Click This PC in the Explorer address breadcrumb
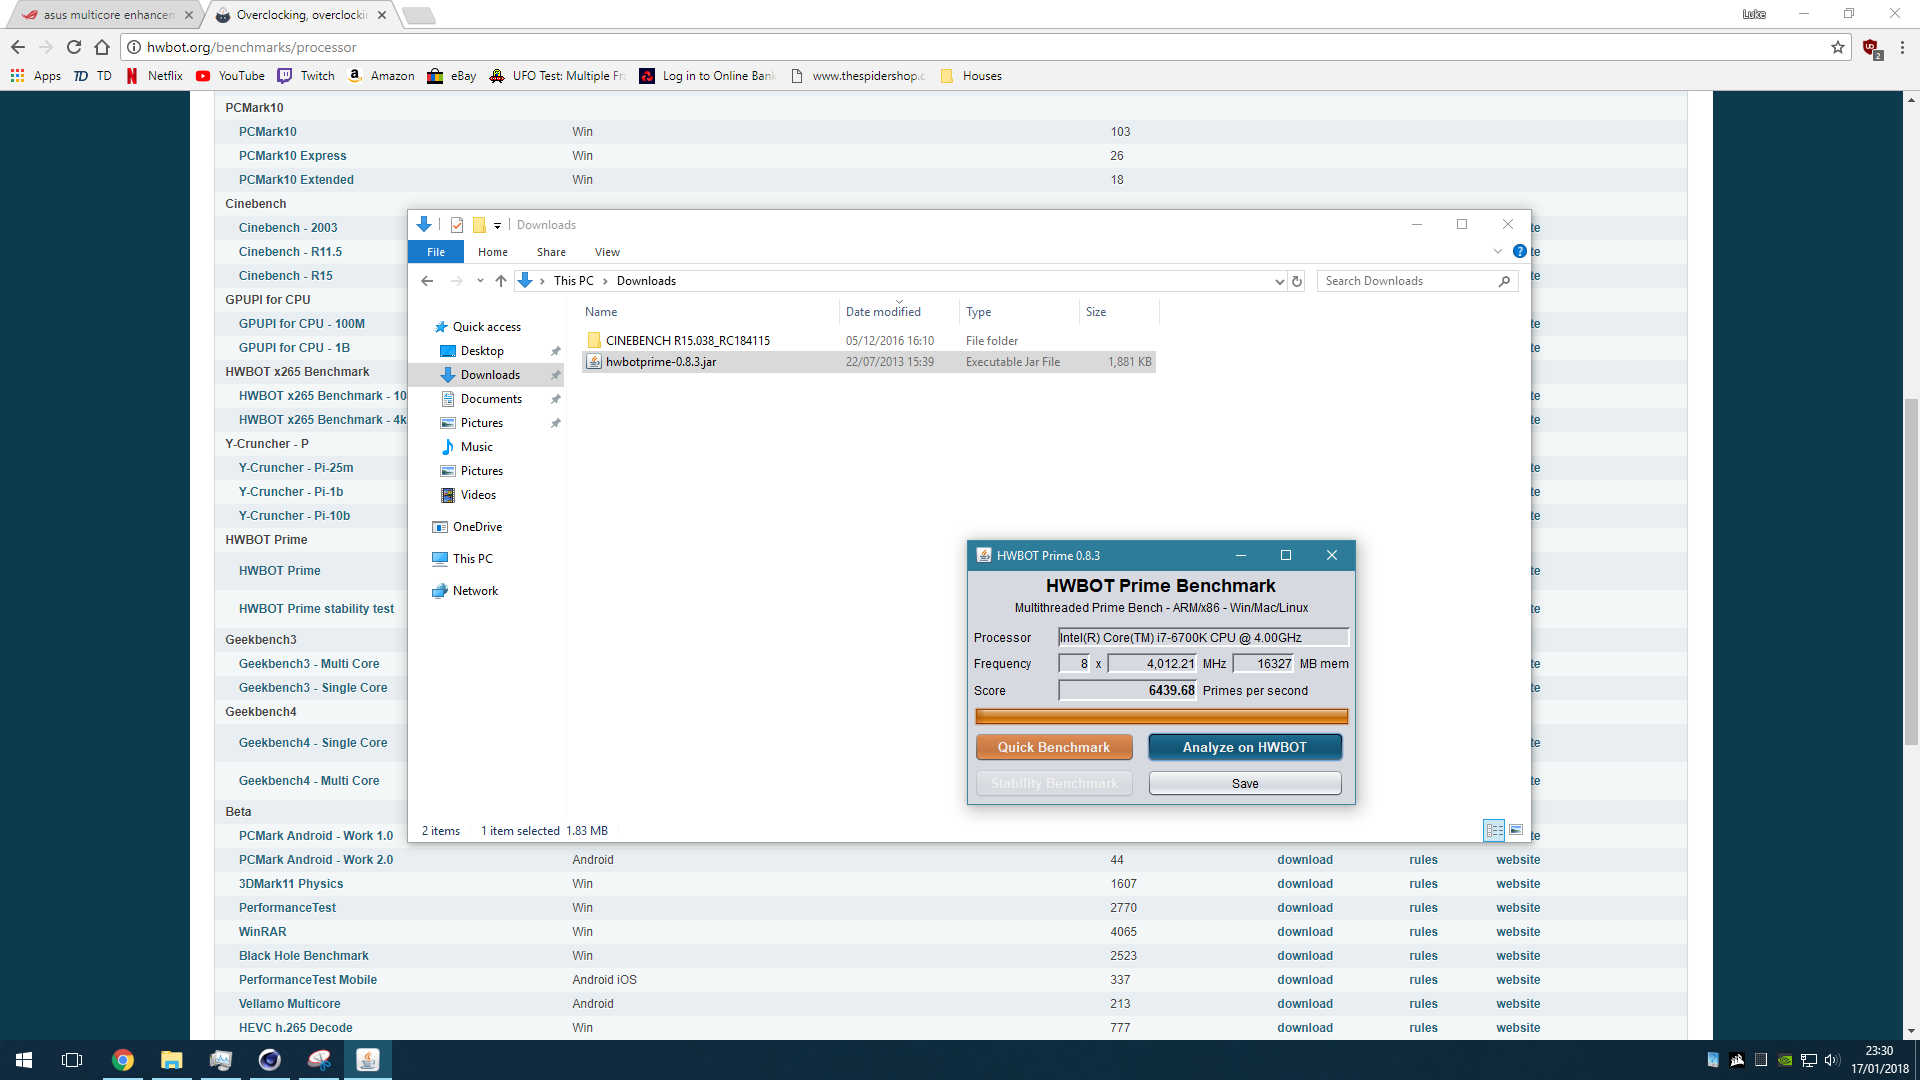Screen dimensions: 1920x1080 (573, 281)
